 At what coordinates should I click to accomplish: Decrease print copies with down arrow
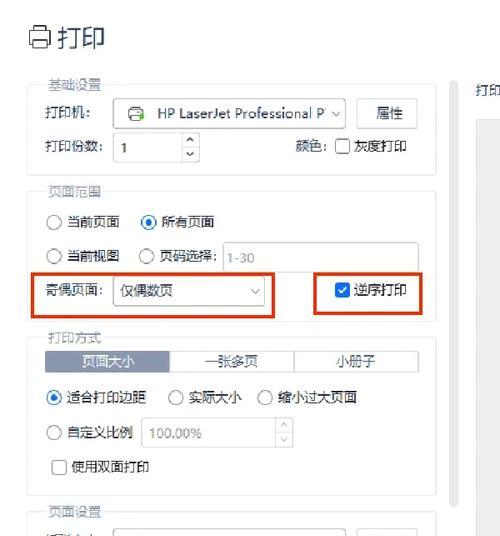(x=190, y=154)
